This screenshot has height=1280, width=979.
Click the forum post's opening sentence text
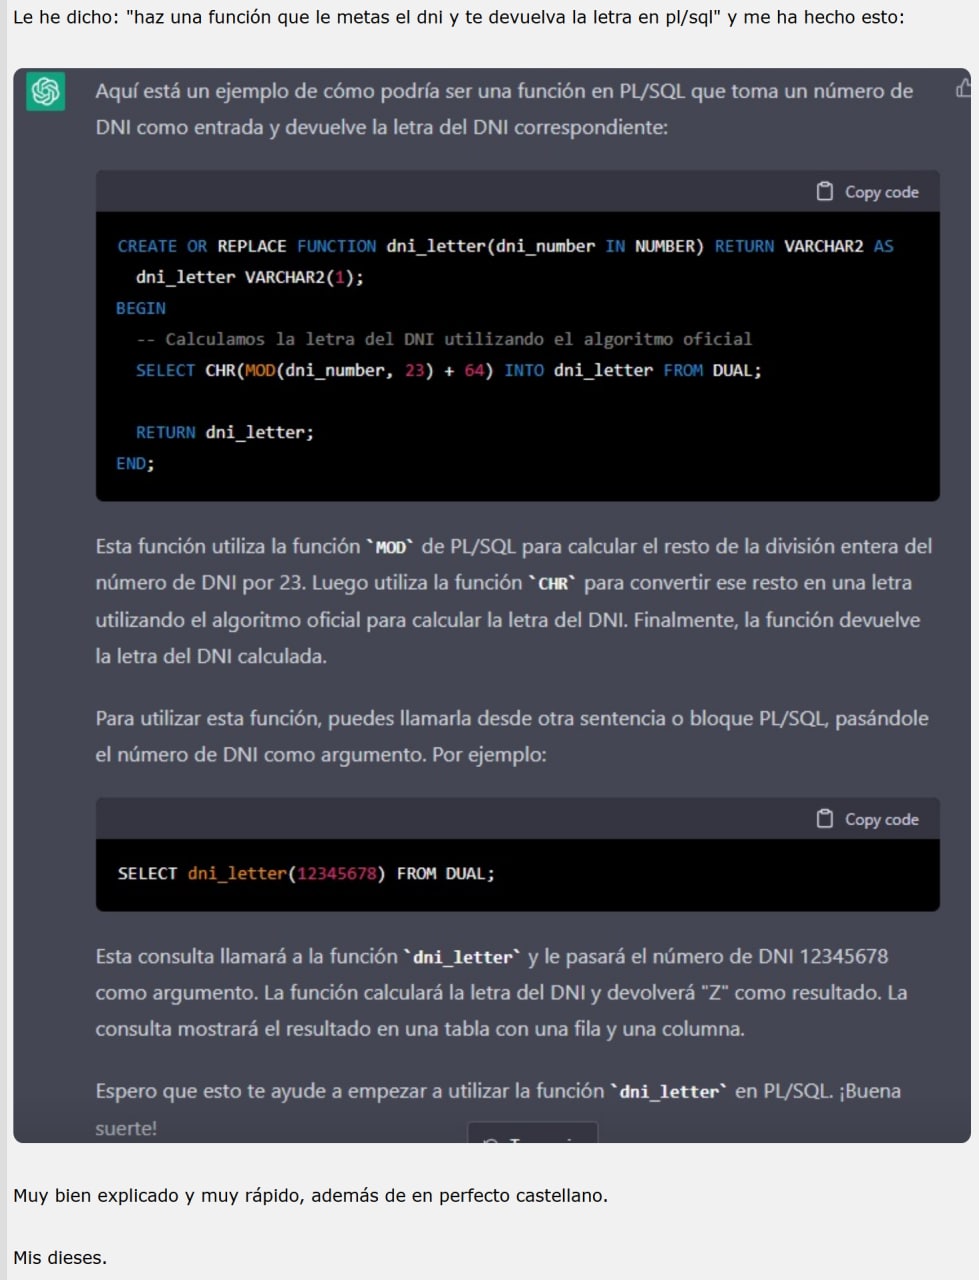click(458, 17)
